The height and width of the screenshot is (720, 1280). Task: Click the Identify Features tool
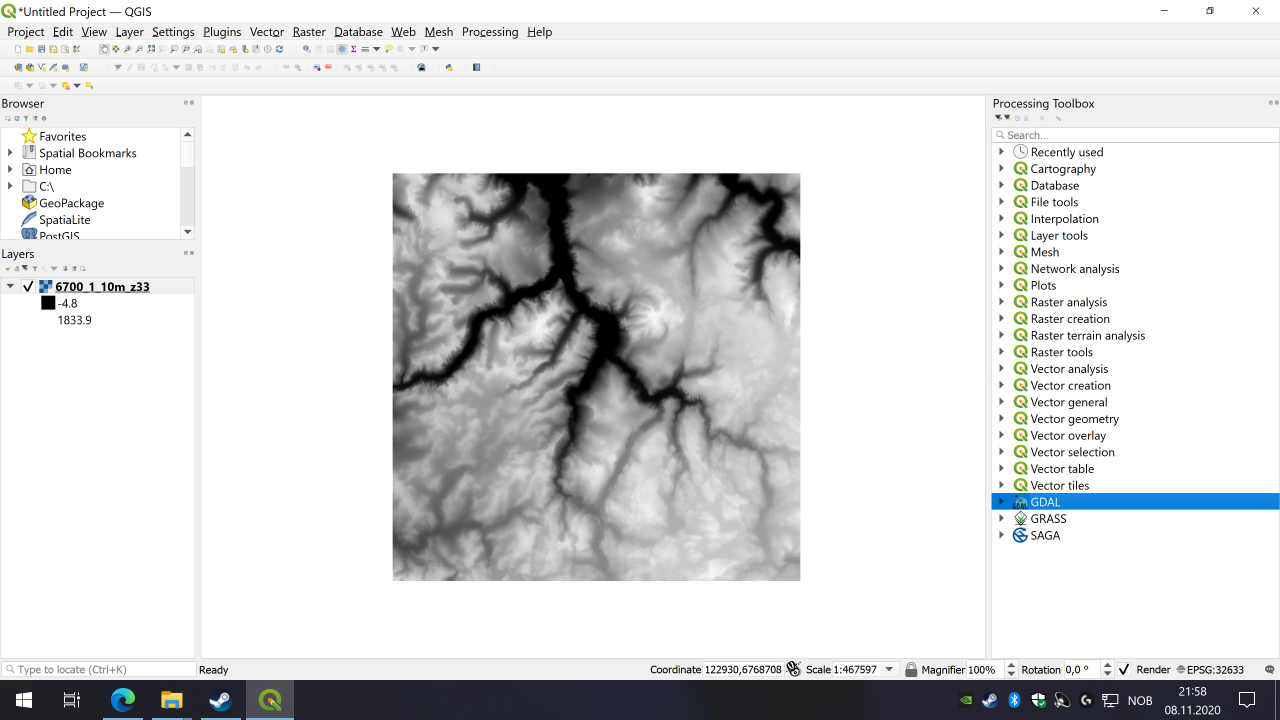307,49
